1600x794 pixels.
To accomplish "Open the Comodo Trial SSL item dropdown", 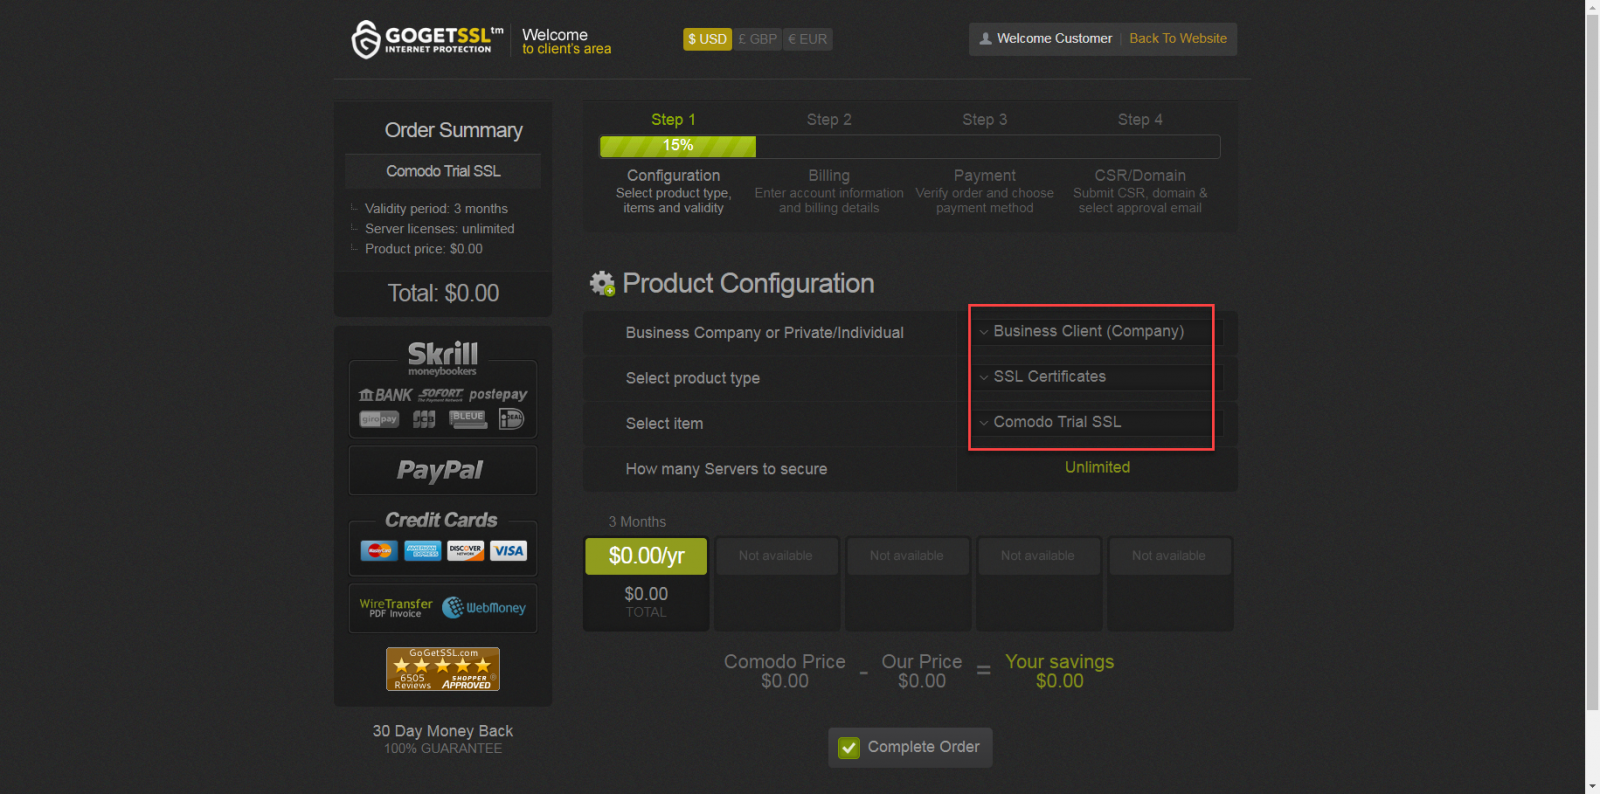I will (x=1096, y=422).
